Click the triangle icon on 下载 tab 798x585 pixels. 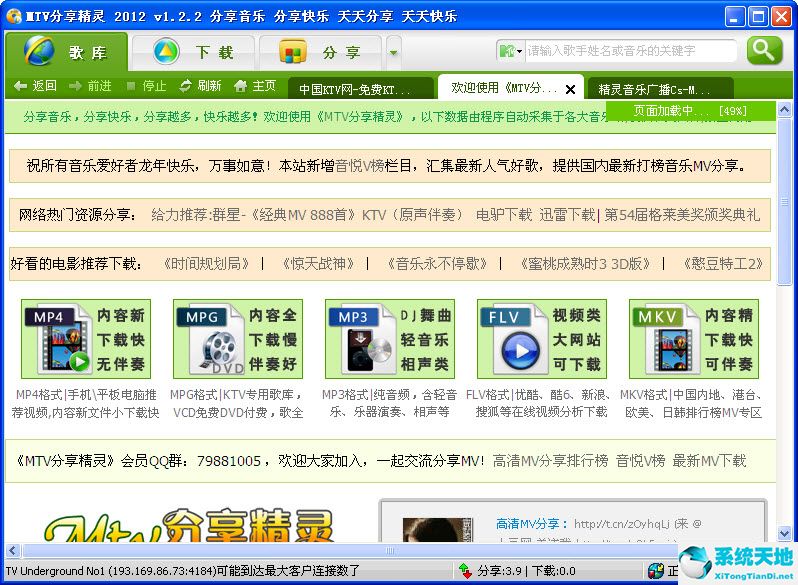point(166,51)
